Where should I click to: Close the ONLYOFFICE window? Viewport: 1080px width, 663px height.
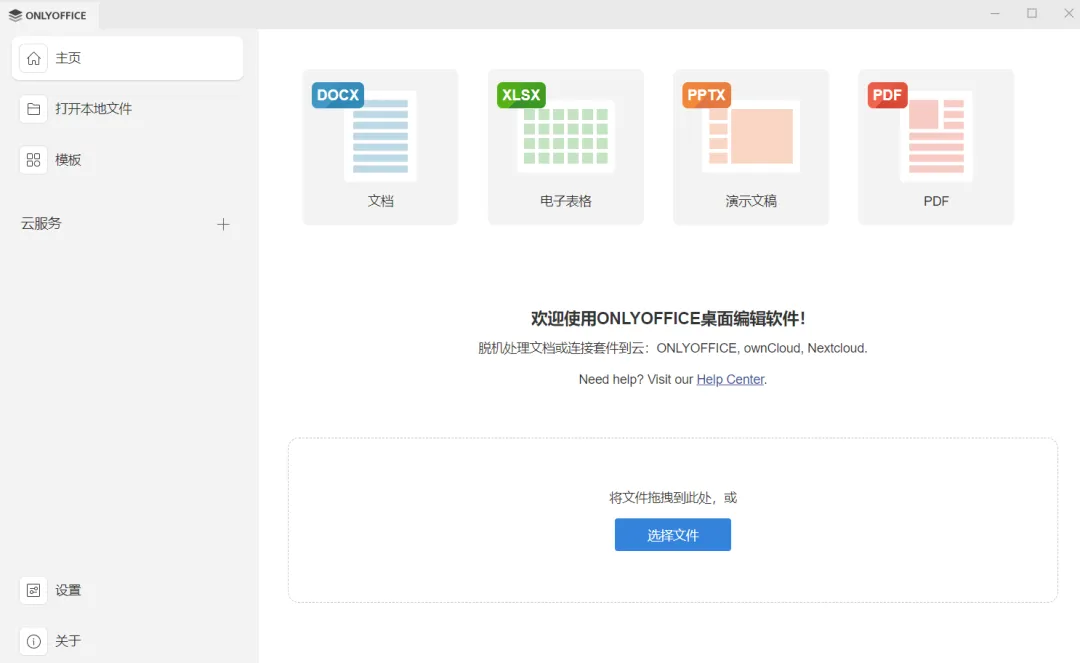(x=1068, y=14)
